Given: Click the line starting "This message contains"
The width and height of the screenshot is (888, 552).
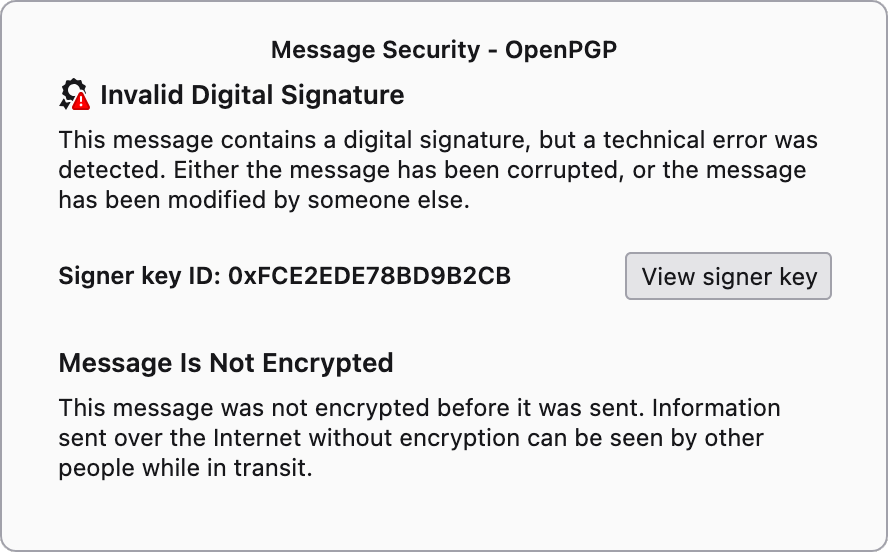Looking at the screenshot, I should click(x=437, y=140).
